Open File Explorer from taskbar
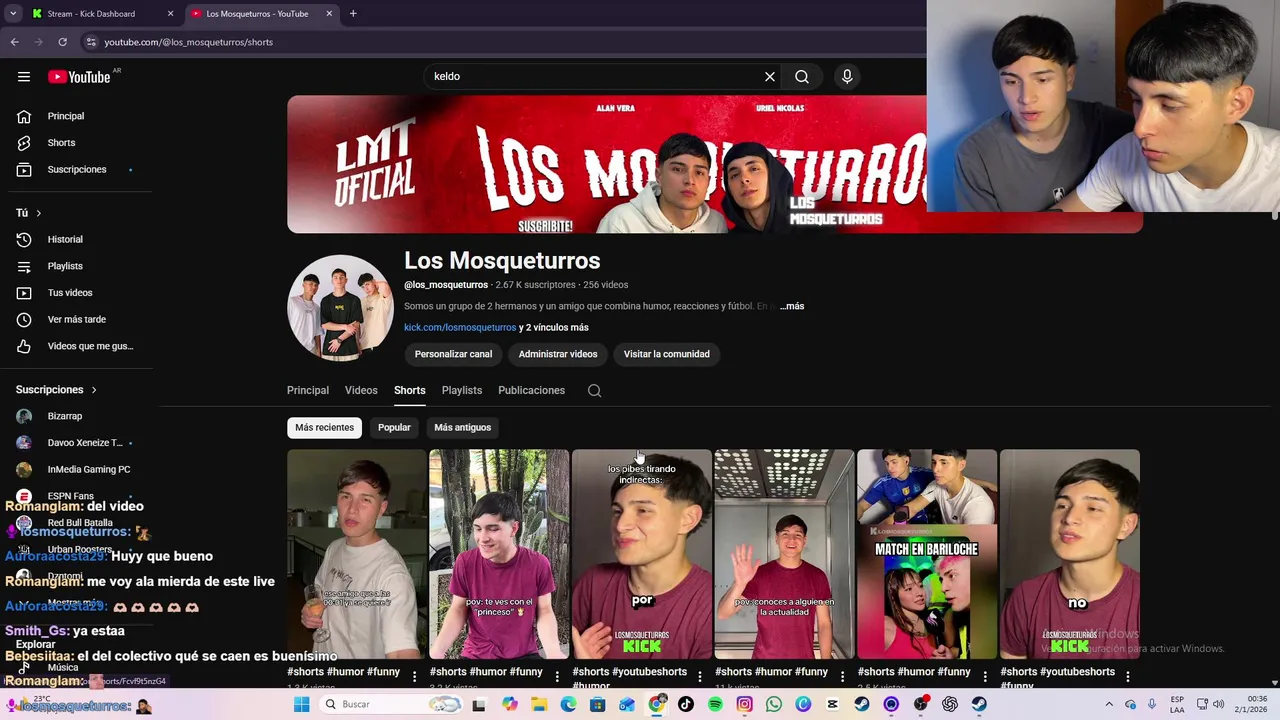1280x720 pixels. [539, 704]
